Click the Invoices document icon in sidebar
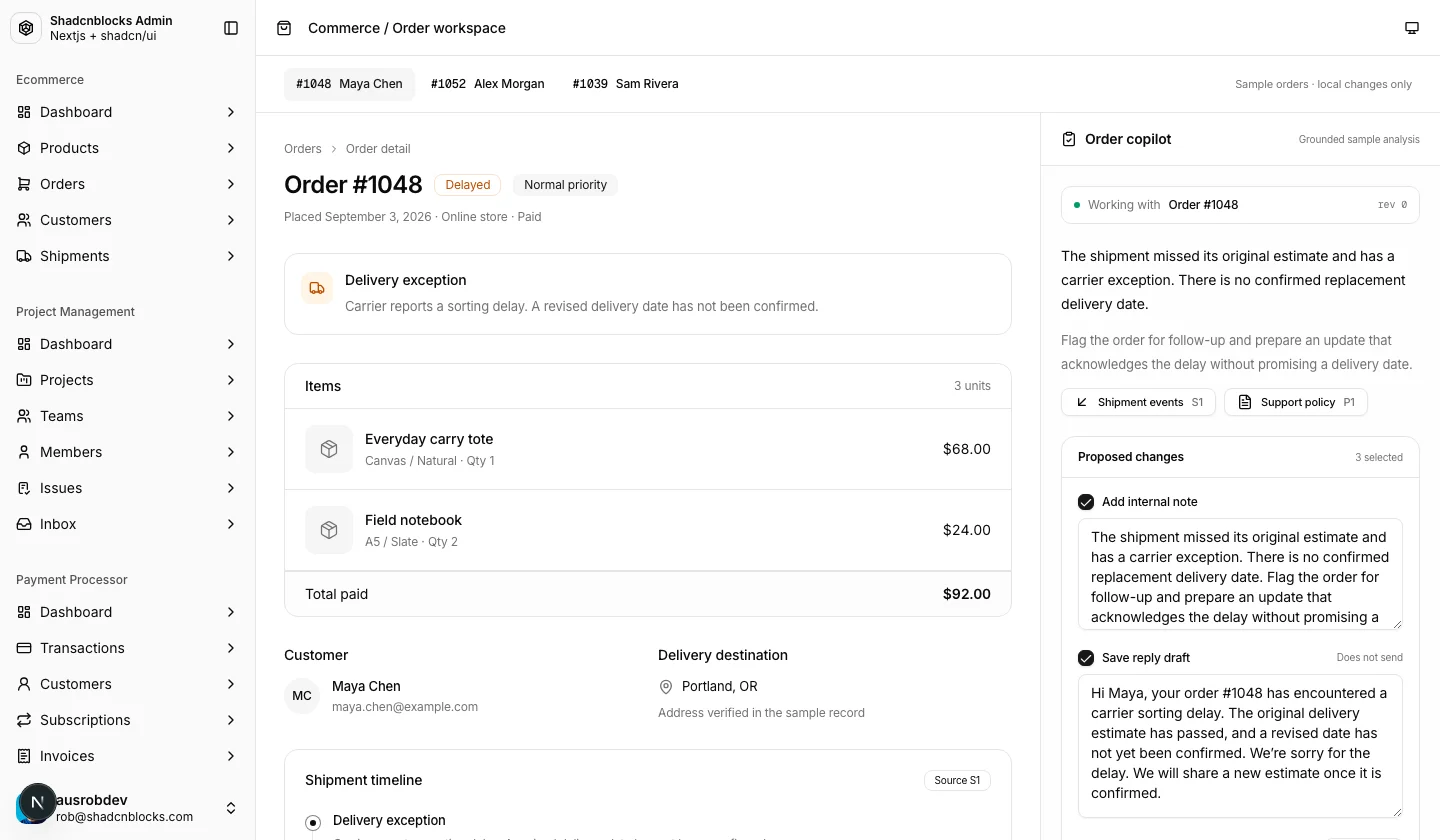This screenshot has width=1440, height=840. tap(24, 756)
